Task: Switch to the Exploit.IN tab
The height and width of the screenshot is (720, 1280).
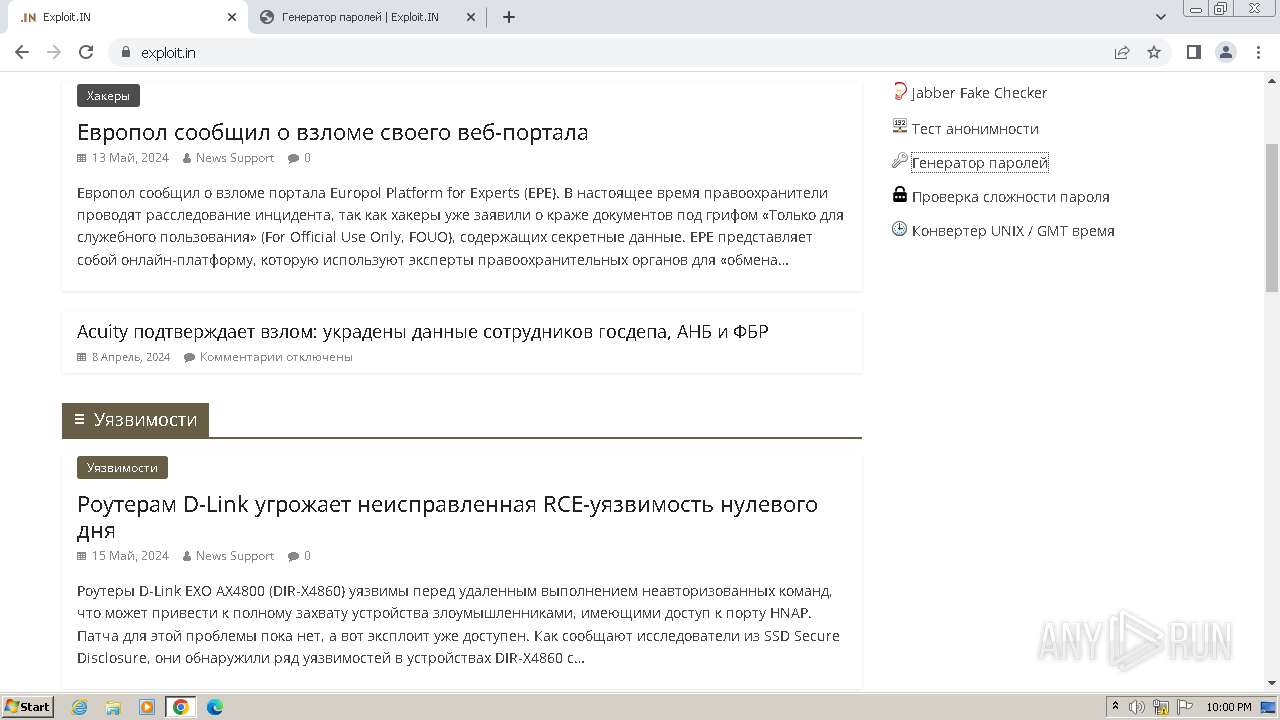Action: [x=125, y=17]
